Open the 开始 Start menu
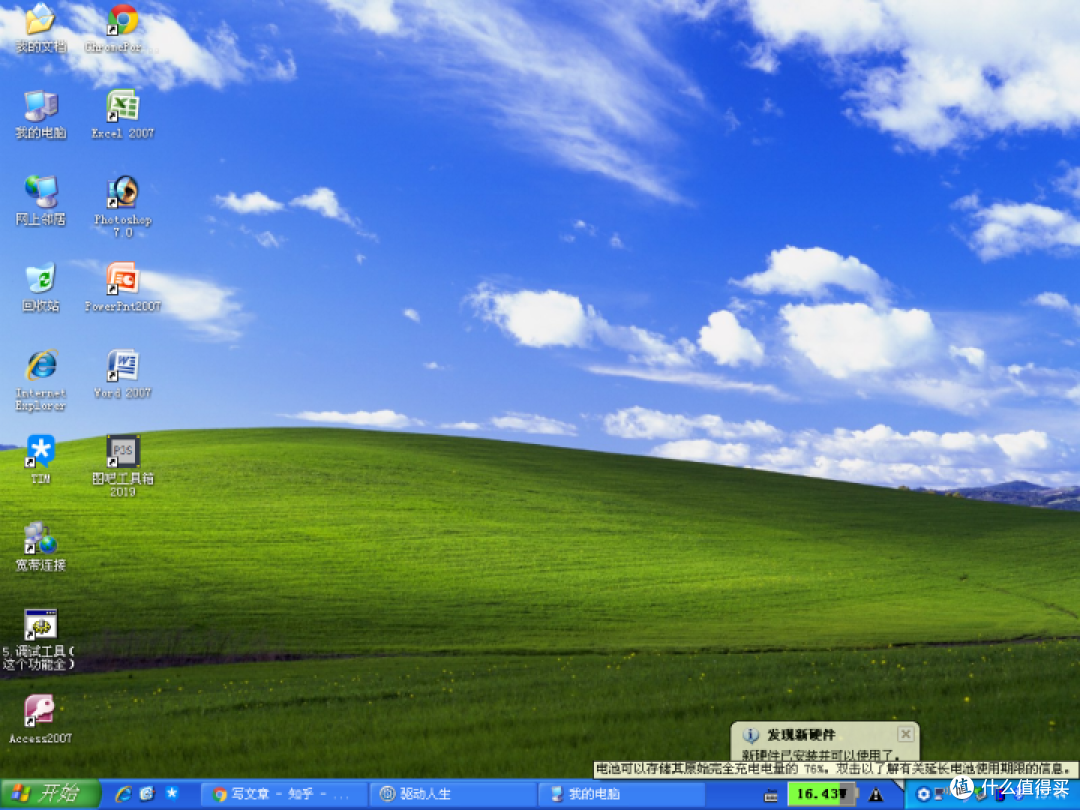 point(50,794)
